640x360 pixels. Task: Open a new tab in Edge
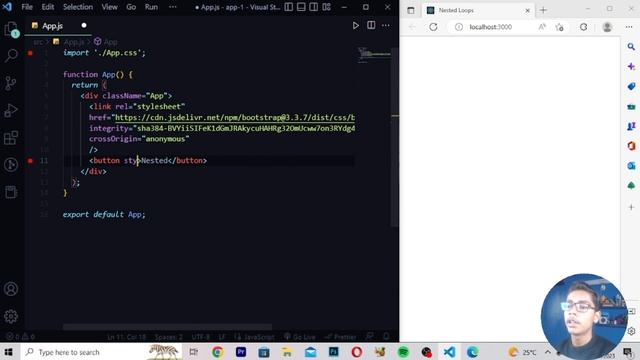click(x=543, y=10)
